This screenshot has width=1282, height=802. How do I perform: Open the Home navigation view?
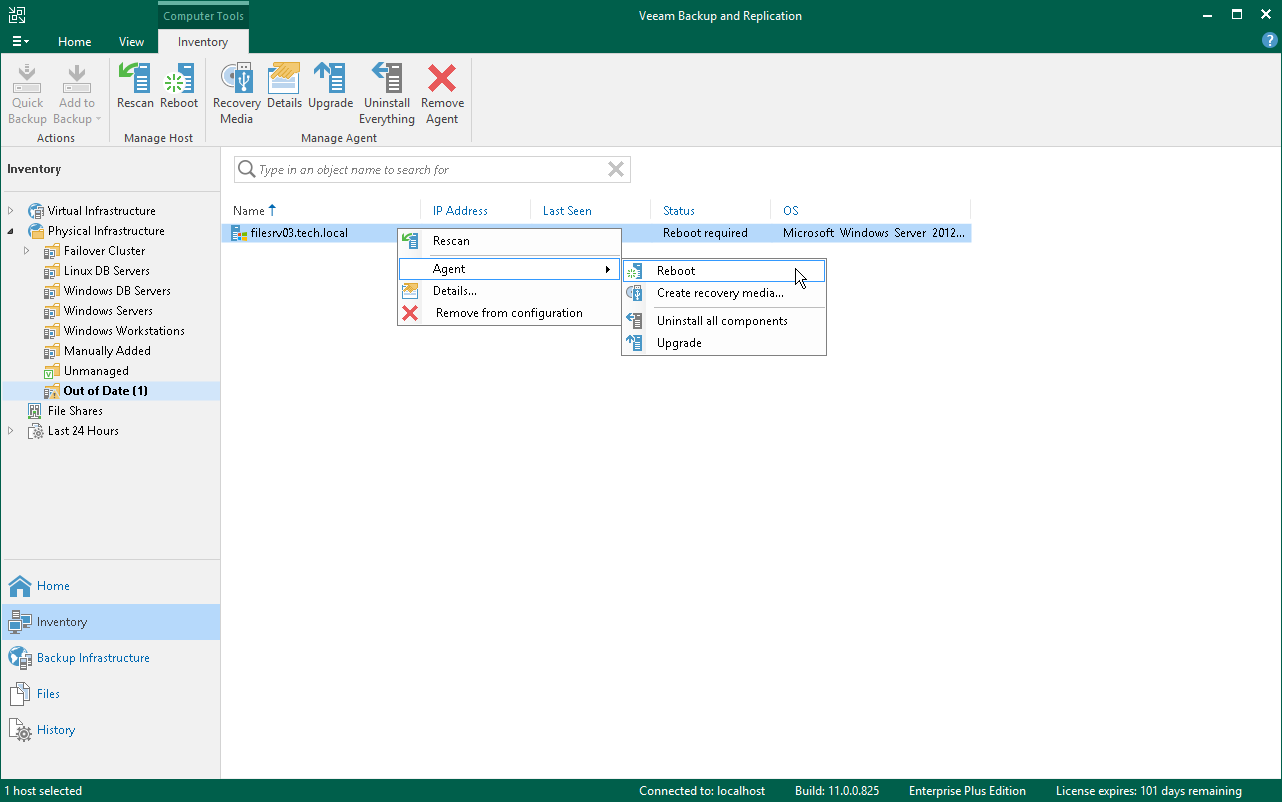click(110, 586)
